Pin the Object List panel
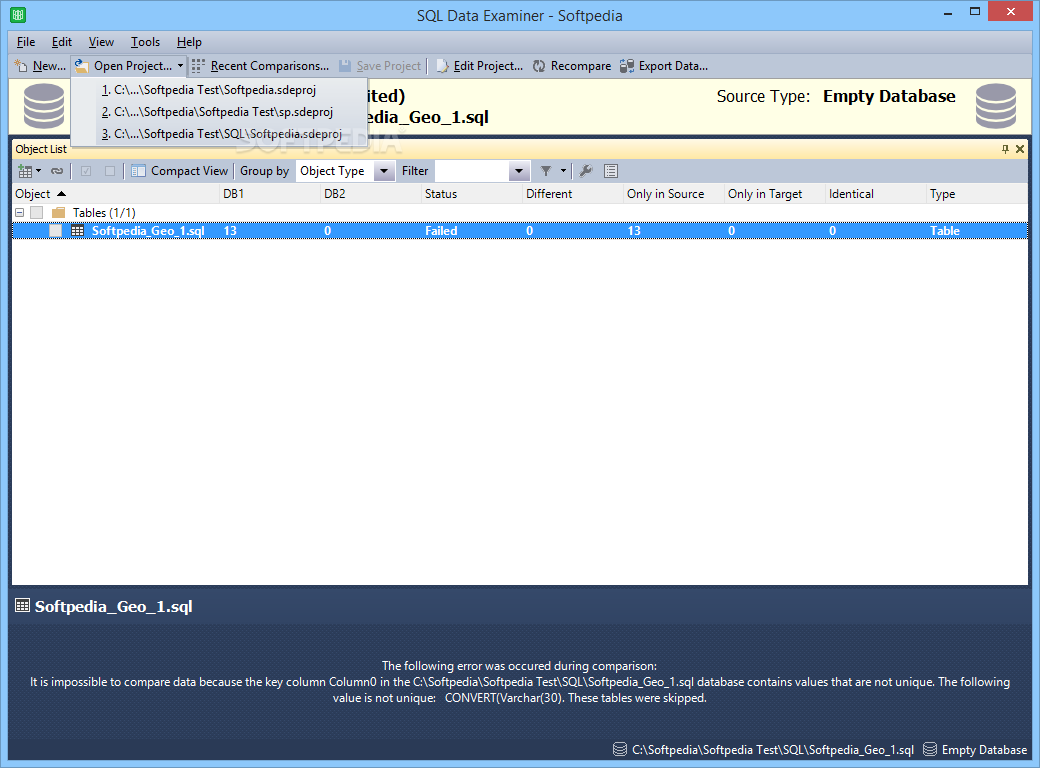This screenshot has height=768, width=1040. 1005,149
